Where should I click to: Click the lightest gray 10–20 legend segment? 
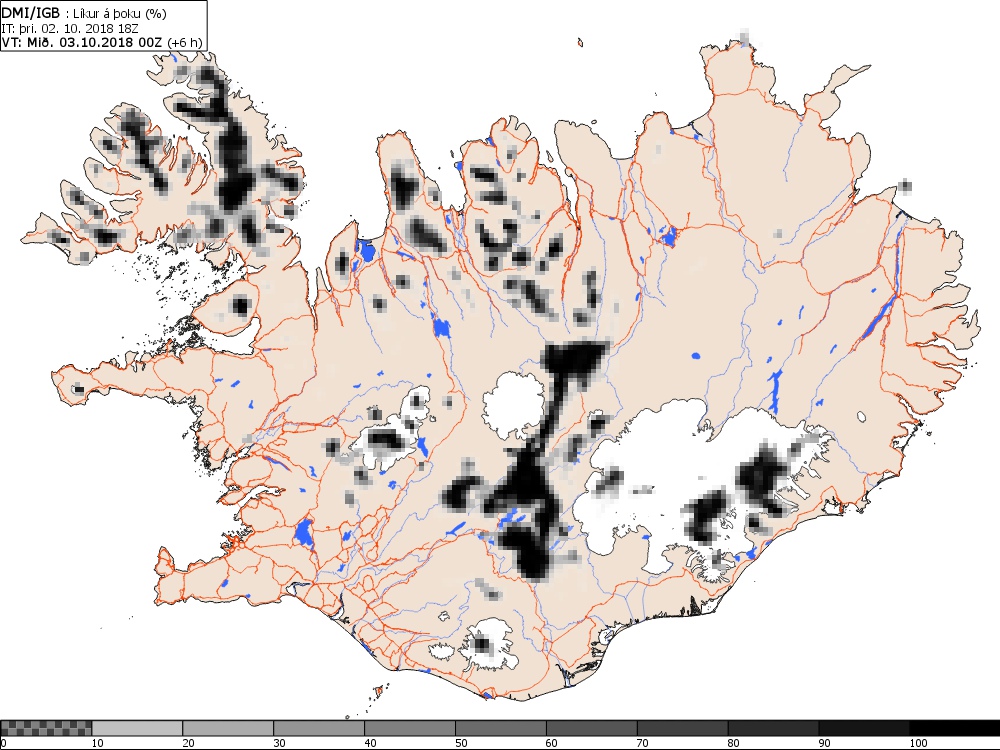click(x=137, y=728)
